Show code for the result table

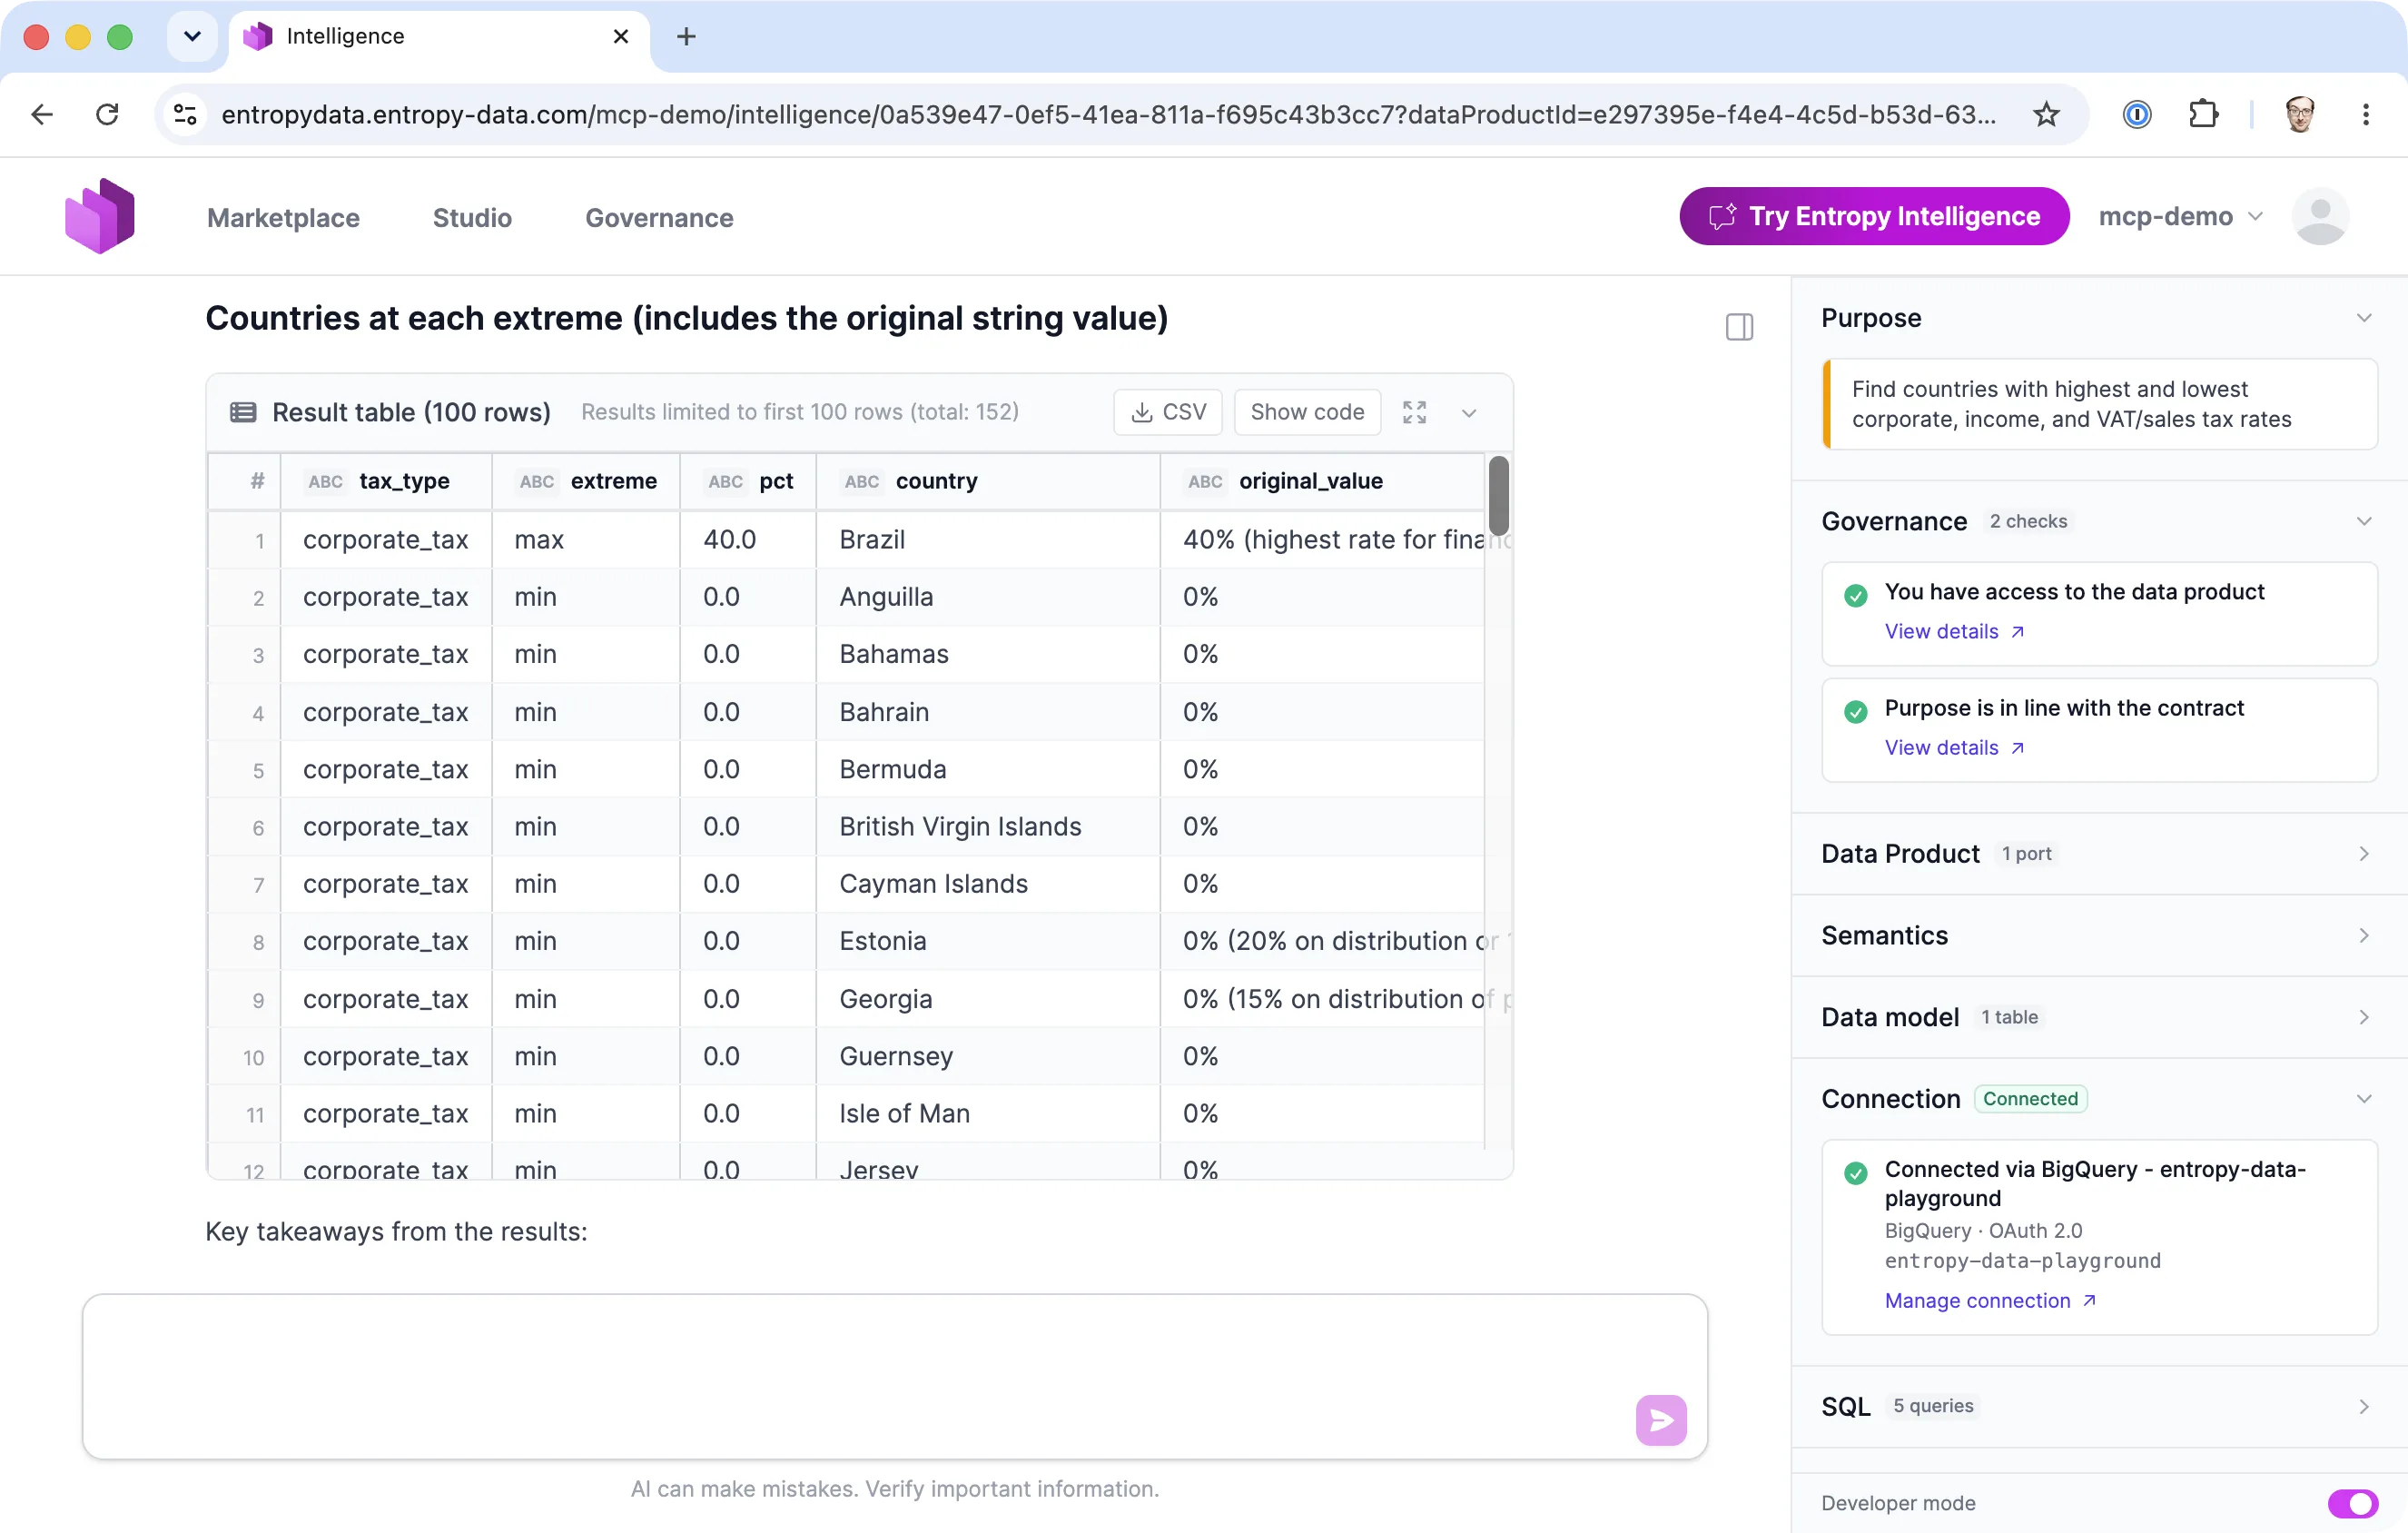[x=1307, y=412]
